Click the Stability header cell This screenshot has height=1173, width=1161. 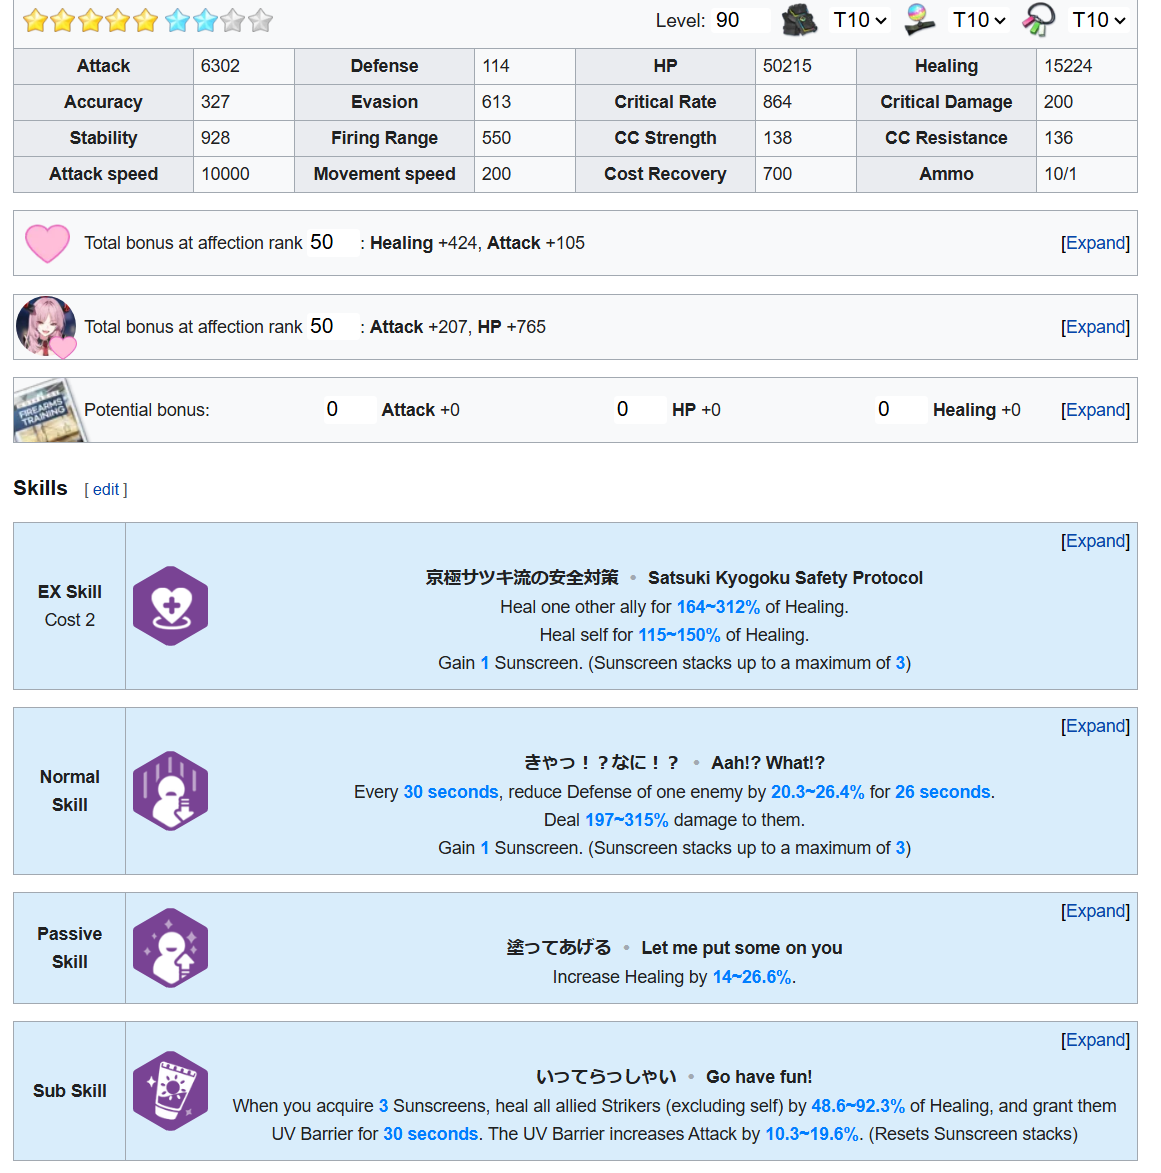point(103,138)
